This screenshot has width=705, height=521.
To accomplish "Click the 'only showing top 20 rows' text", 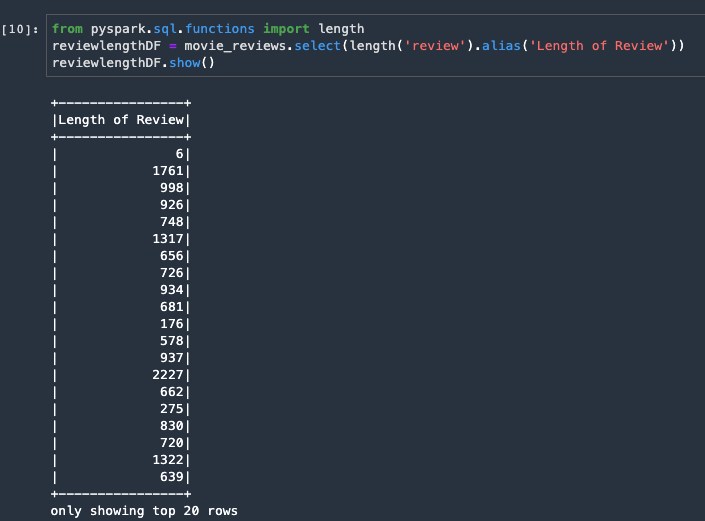I will [x=144, y=511].
